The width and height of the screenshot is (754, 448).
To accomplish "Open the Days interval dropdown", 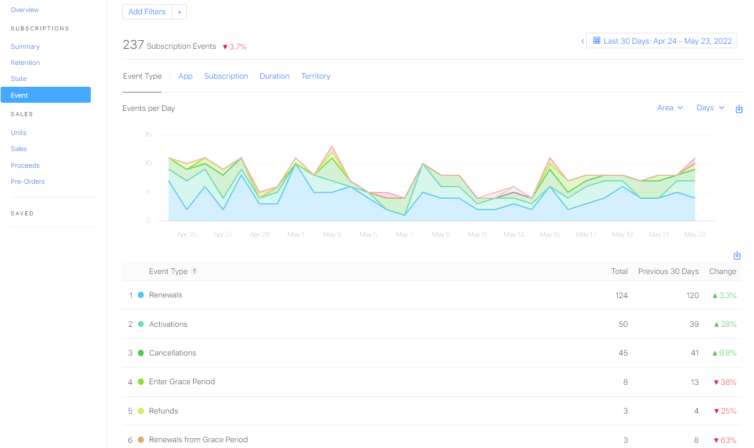I will [710, 108].
